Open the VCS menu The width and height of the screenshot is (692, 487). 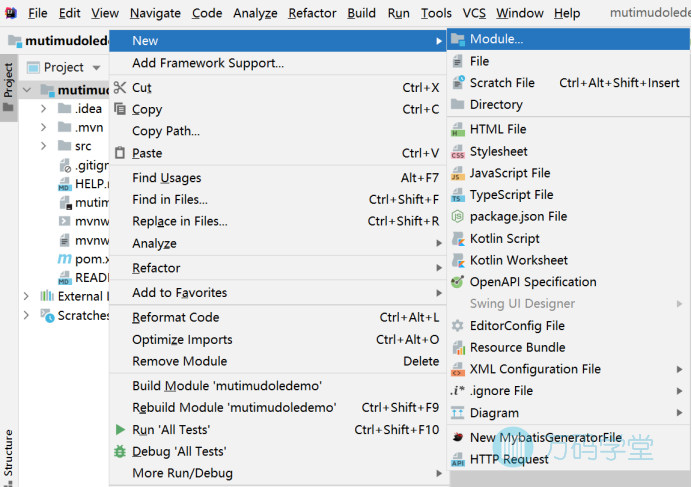point(474,13)
